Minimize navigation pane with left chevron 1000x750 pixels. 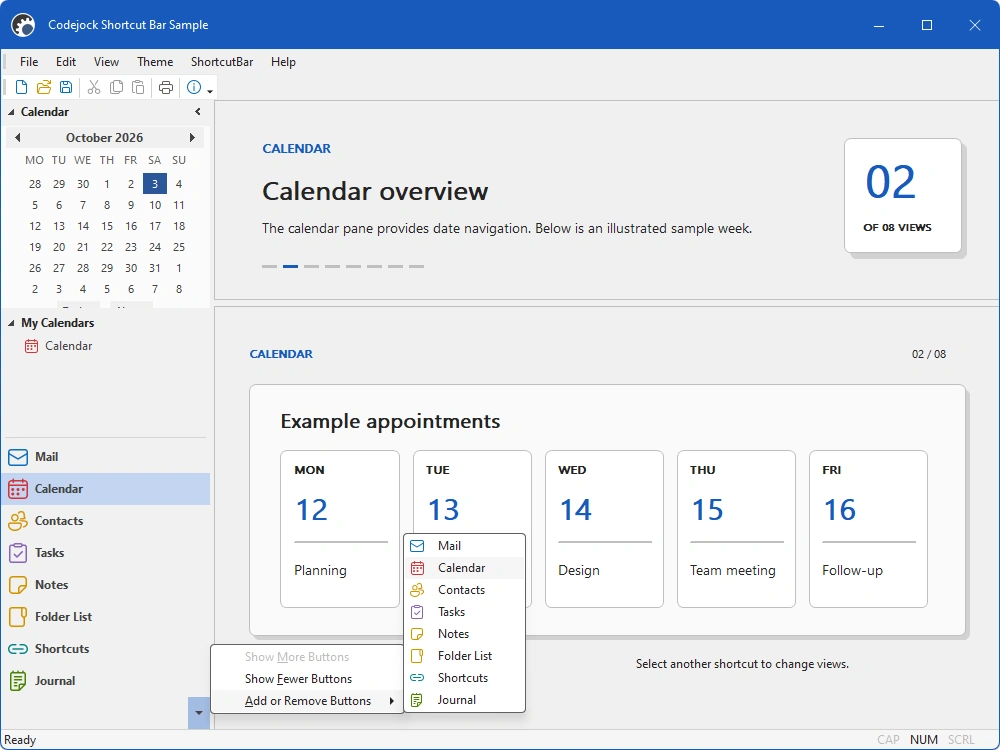pos(198,112)
